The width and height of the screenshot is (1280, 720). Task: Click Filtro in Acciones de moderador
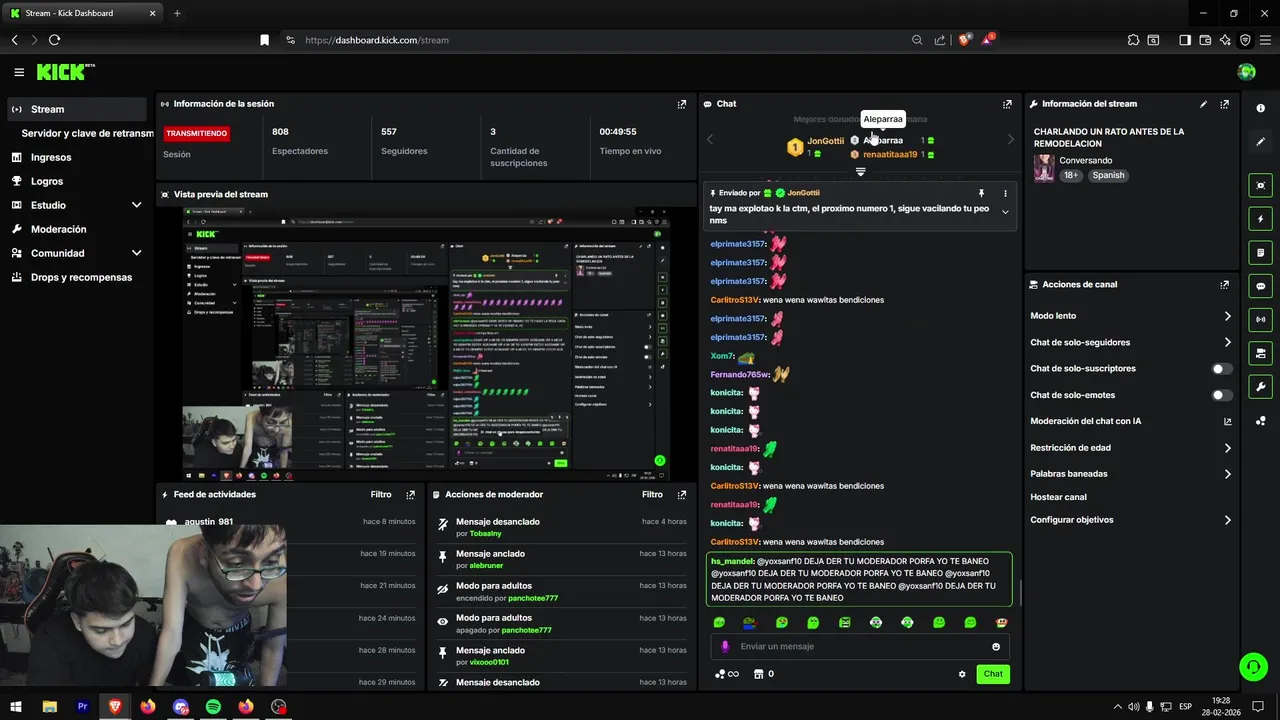tap(653, 495)
